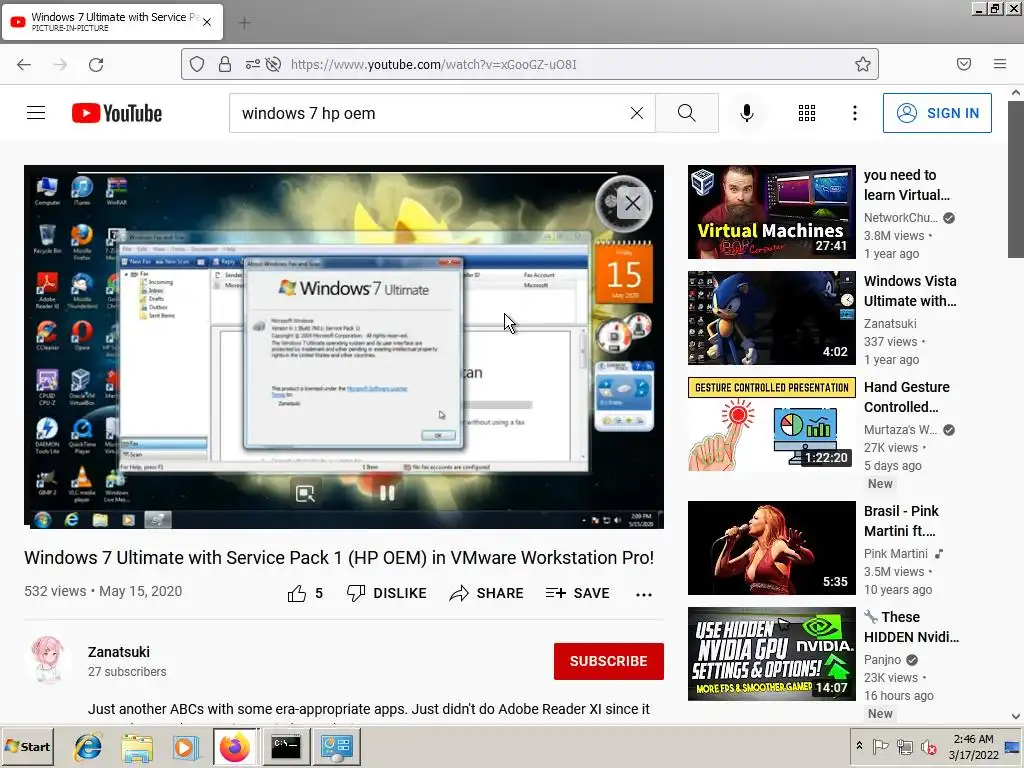This screenshot has height=768, width=1024.
Task: Open 'Brasil - Pink Martini ft.' title
Action: 901,520
